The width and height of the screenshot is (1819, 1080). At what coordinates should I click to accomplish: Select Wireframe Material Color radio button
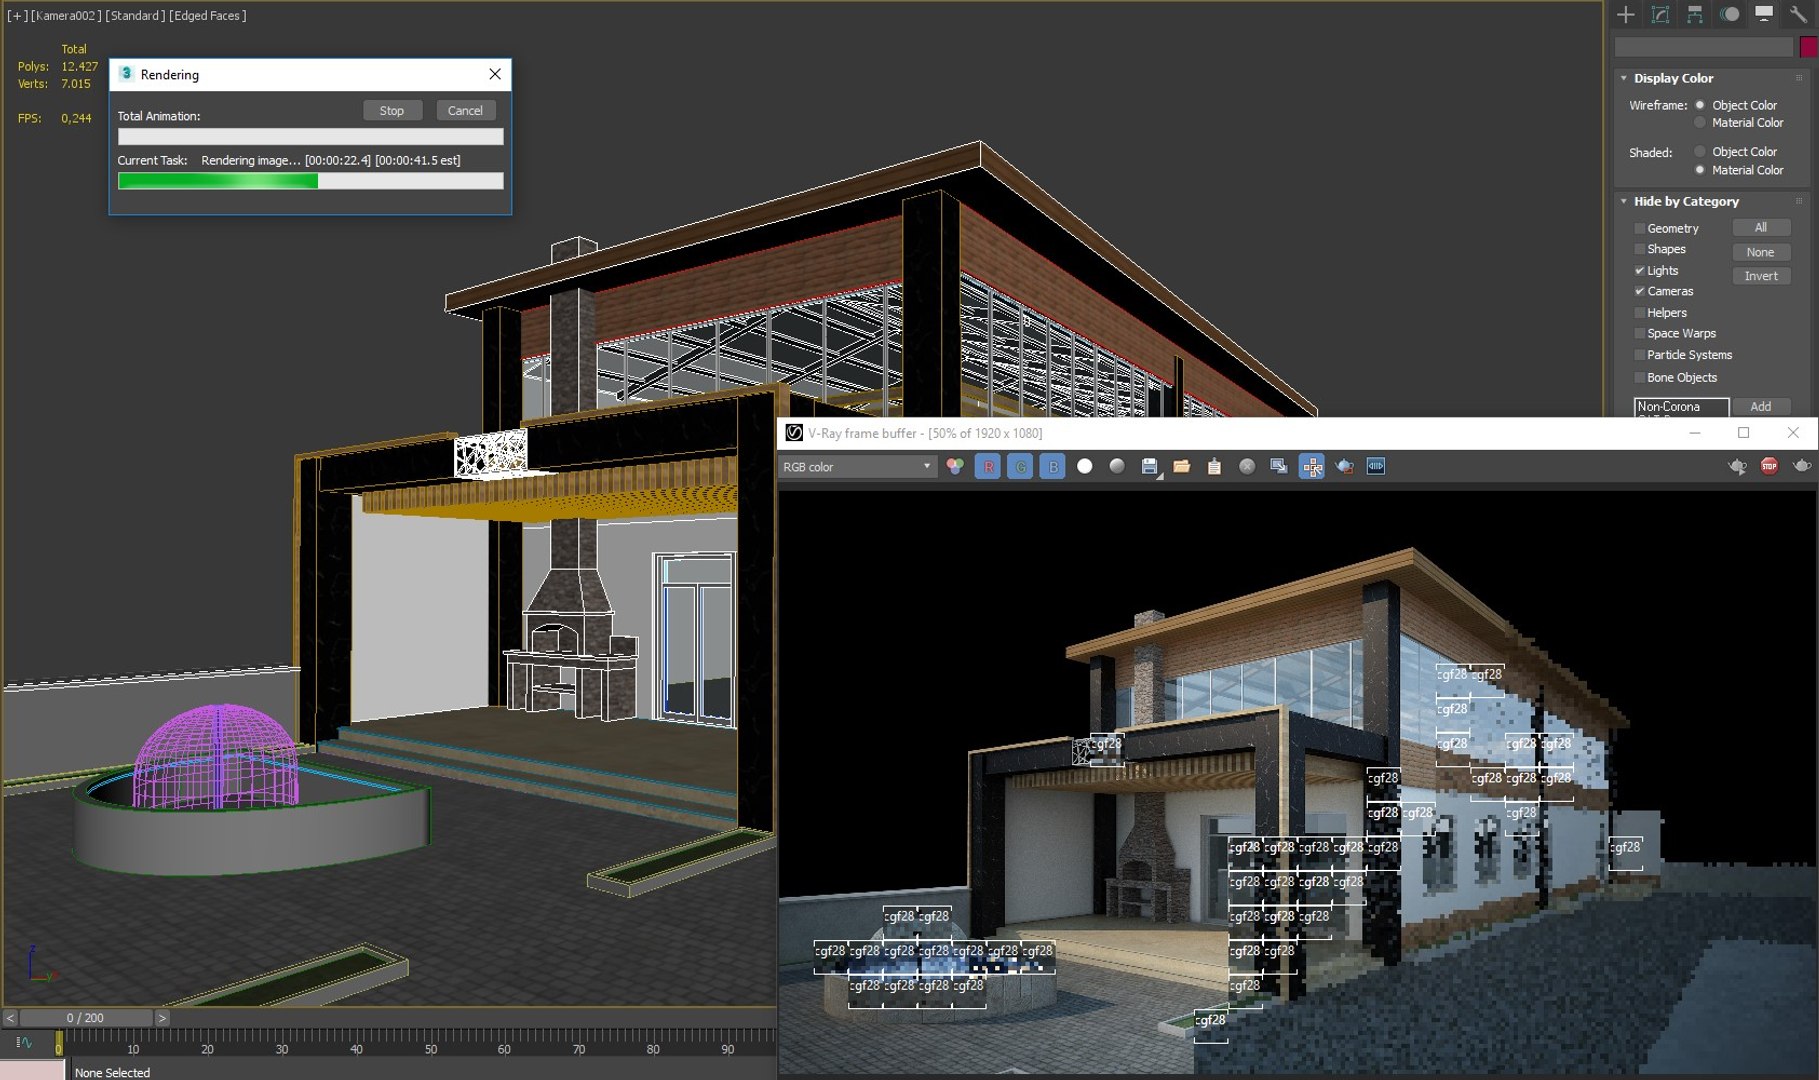coord(1699,123)
